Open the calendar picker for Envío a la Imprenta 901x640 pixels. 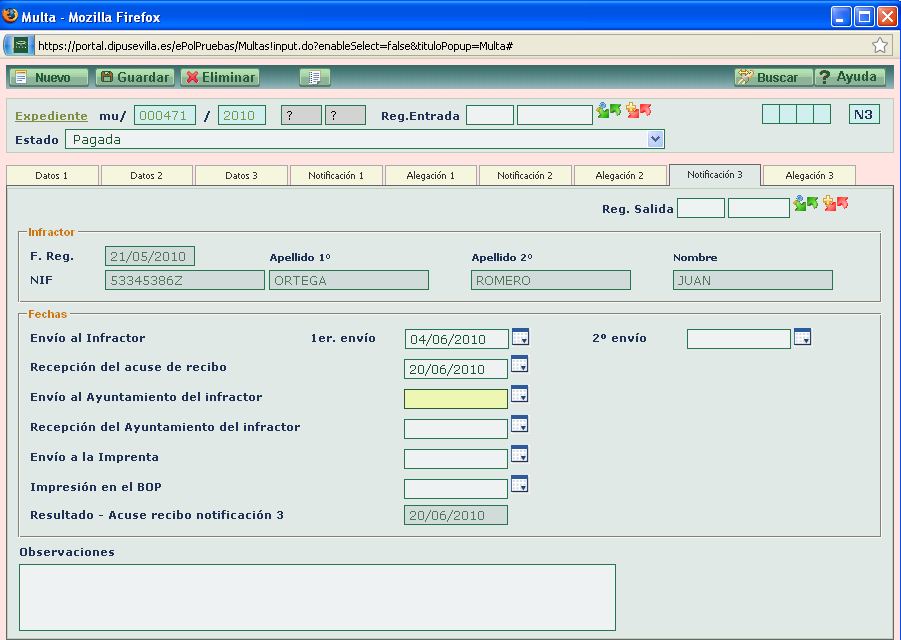click(520, 454)
